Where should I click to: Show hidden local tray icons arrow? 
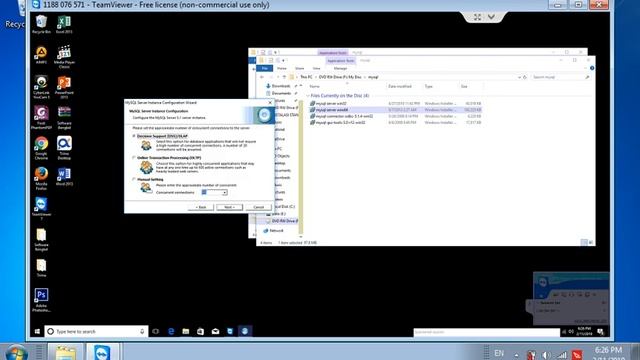tap(516, 355)
